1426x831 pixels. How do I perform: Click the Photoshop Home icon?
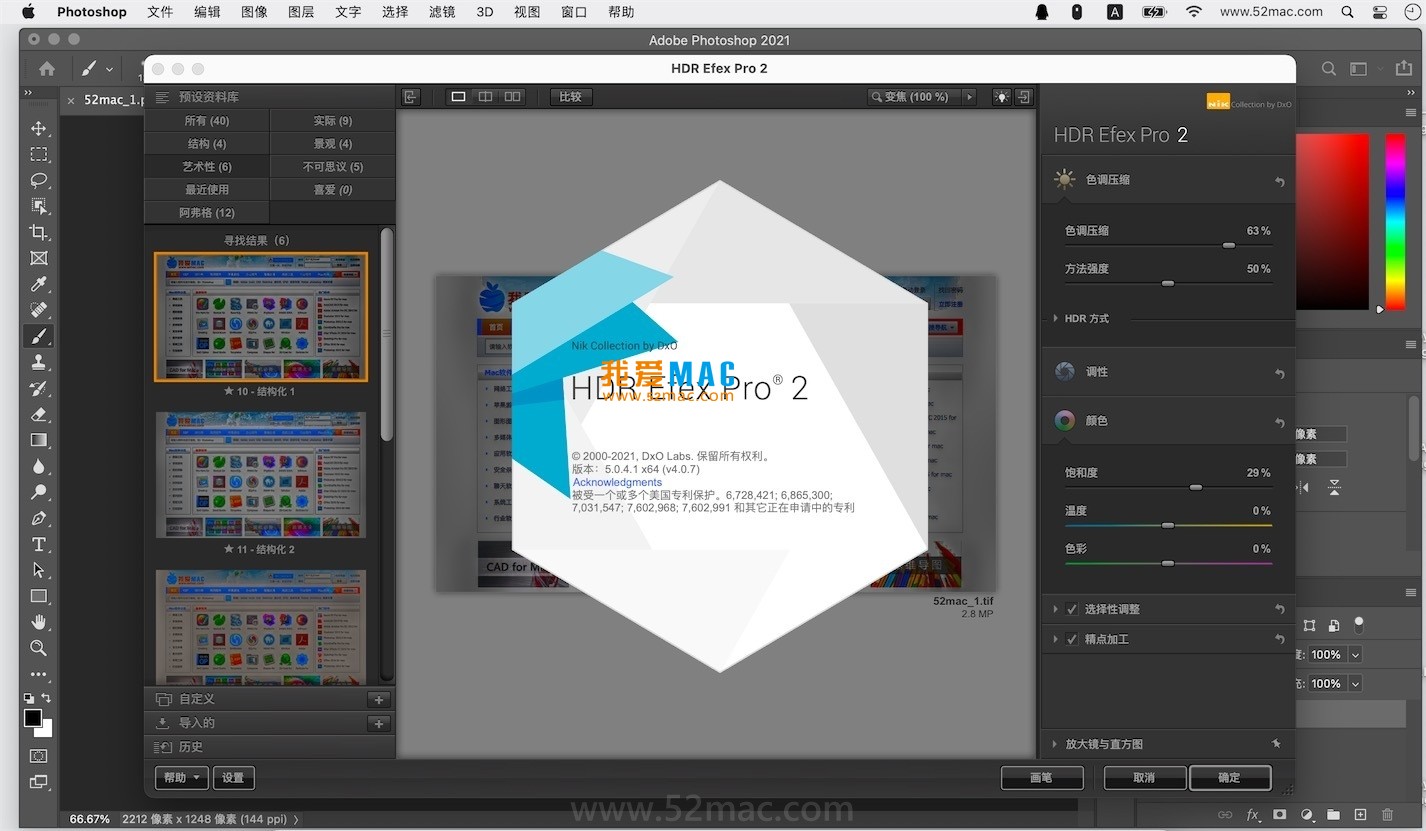point(47,69)
